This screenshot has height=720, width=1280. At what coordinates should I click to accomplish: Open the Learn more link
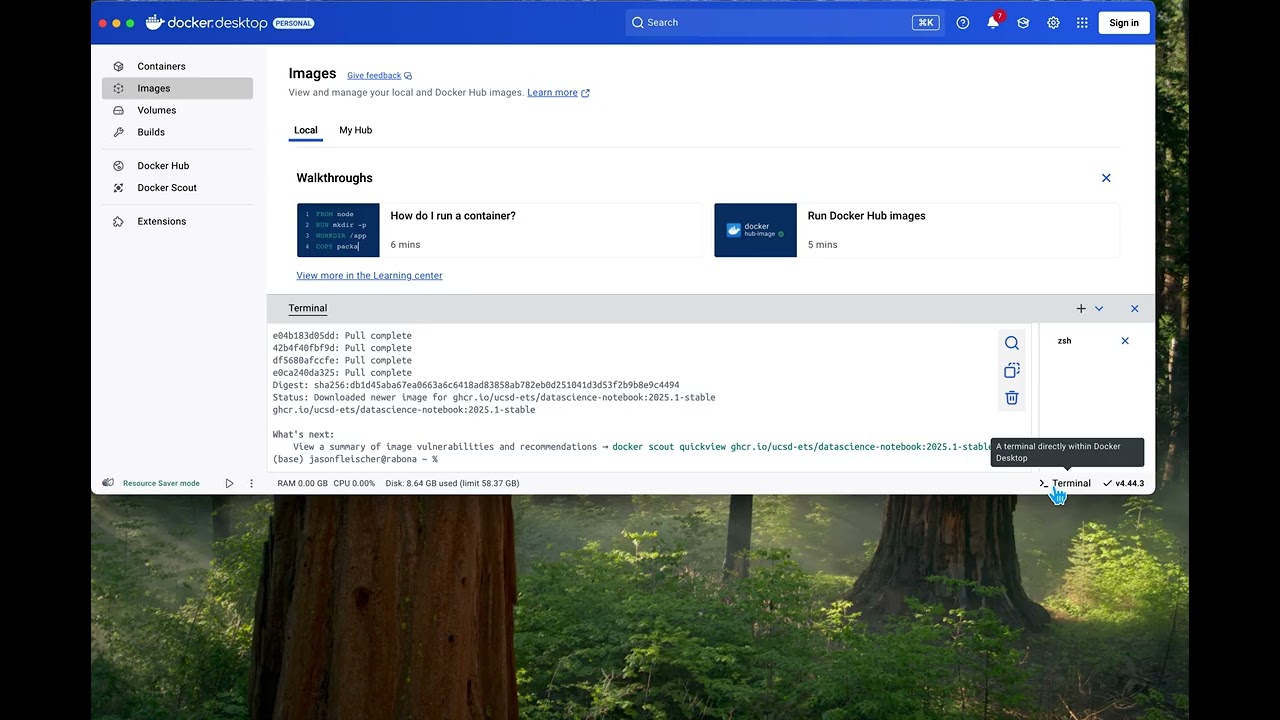[x=553, y=93]
